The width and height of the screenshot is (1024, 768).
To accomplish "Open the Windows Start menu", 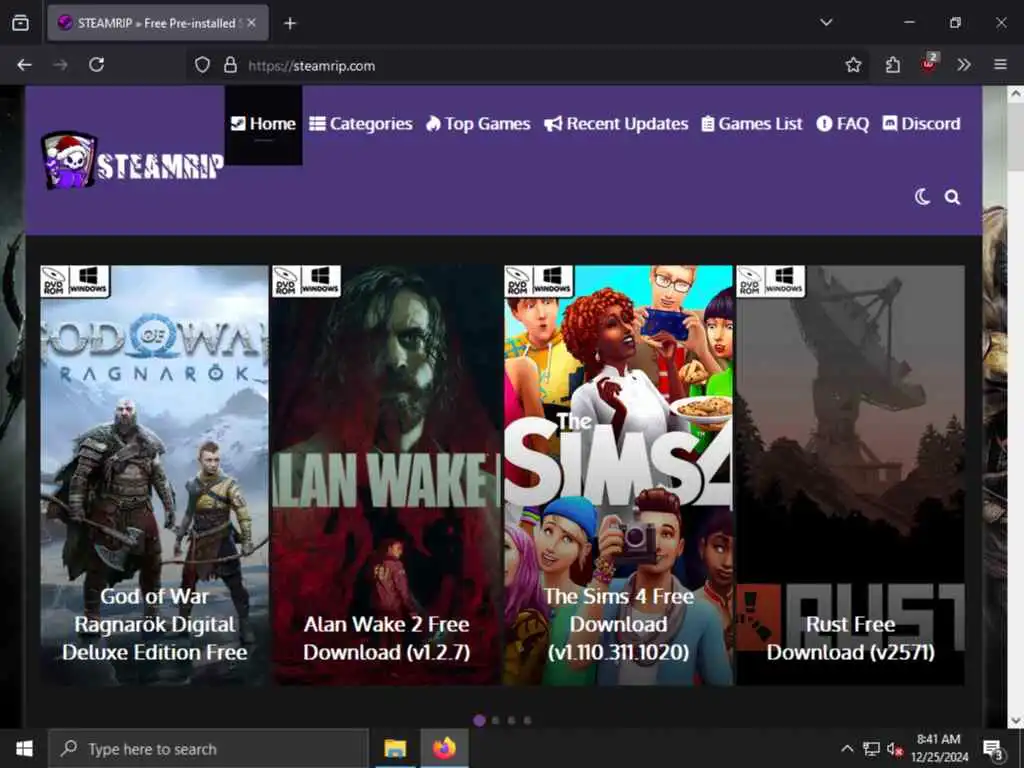I will pos(24,748).
